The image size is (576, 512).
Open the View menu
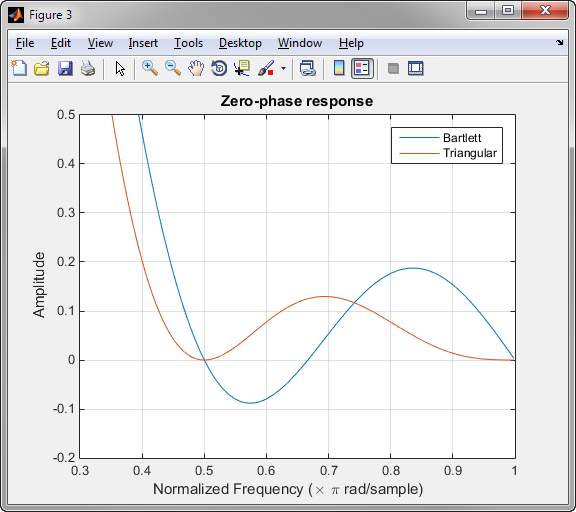pos(100,43)
